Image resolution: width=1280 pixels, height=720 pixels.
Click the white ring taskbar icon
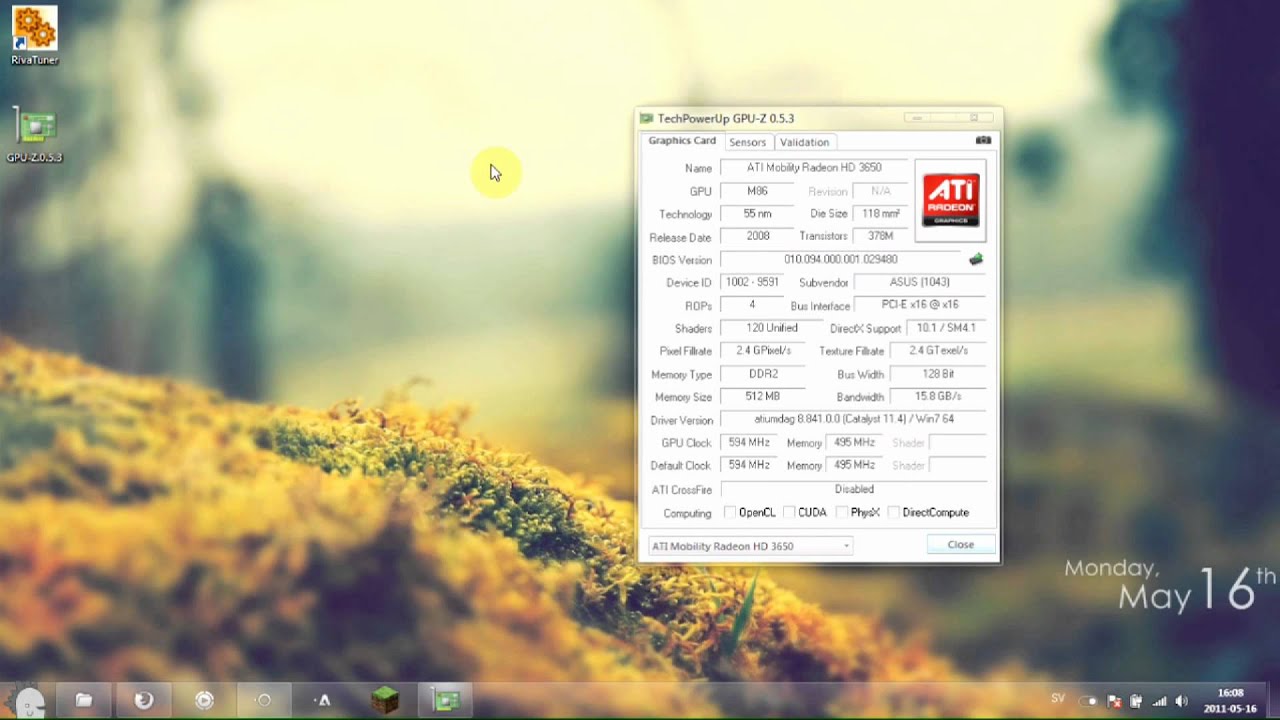(264, 701)
